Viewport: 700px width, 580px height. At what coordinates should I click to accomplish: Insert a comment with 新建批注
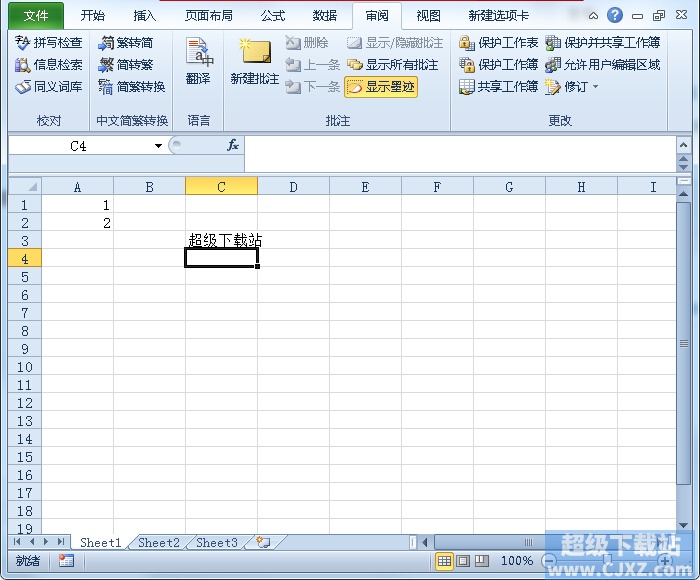tap(255, 60)
